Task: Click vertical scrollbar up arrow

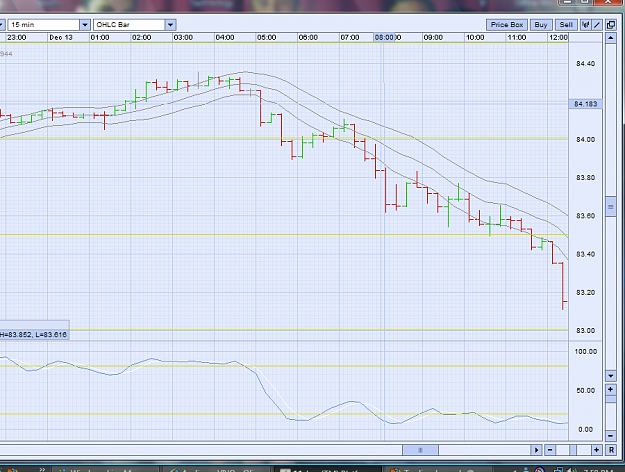Action: (x=611, y=38)
